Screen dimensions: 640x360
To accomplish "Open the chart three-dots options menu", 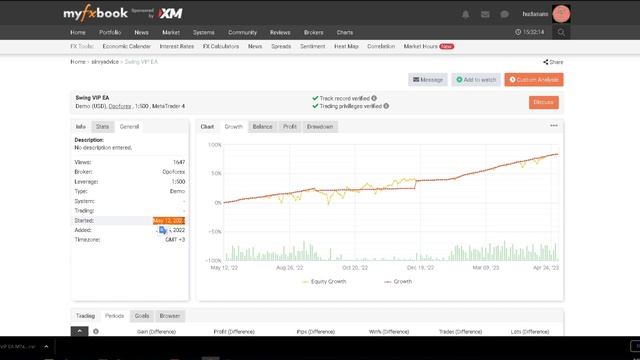I will 553,126.
